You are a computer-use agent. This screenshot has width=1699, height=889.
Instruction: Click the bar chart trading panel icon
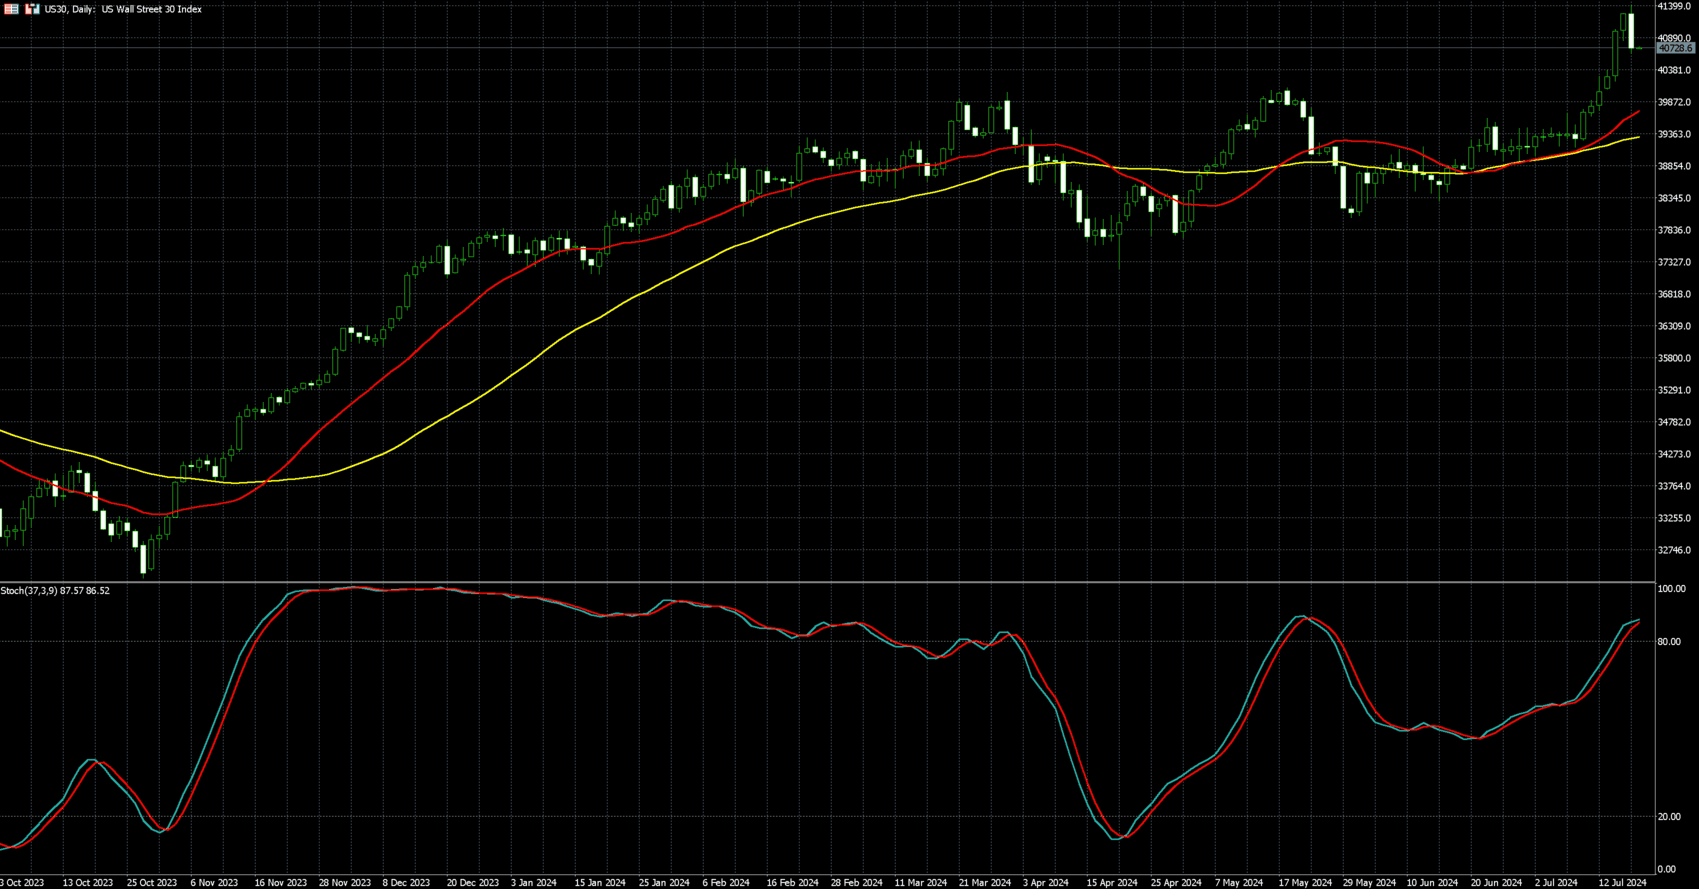tap(32, 9)
